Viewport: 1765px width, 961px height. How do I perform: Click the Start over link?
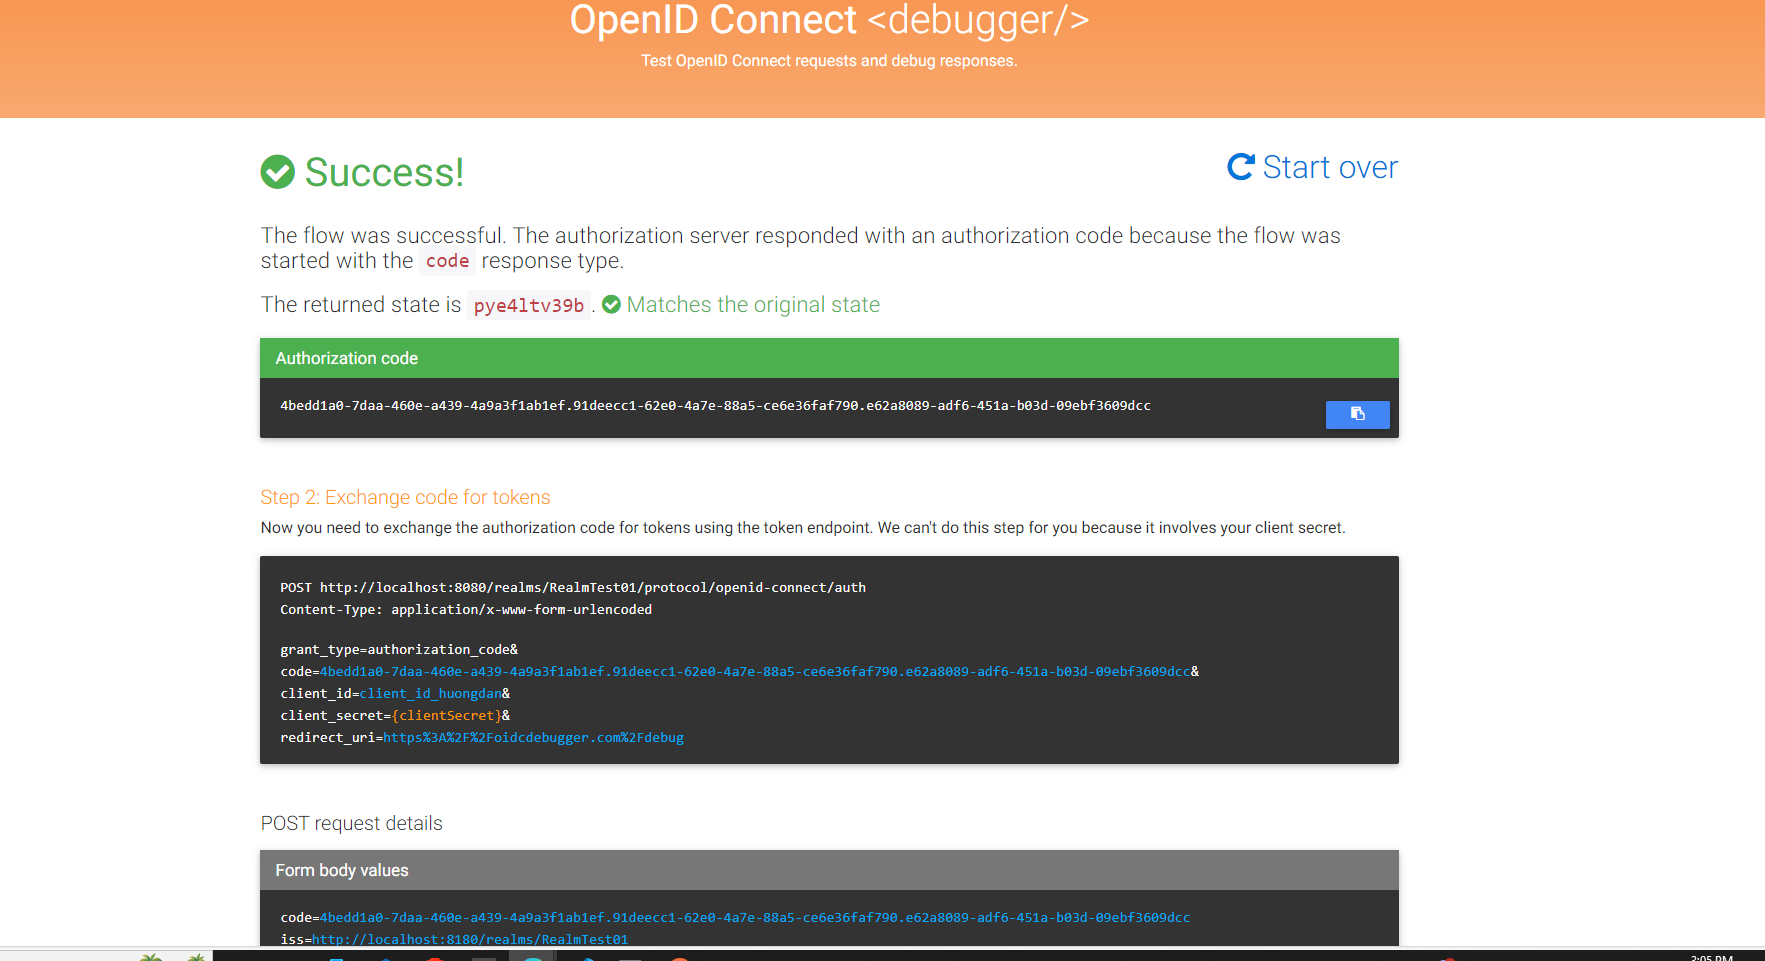point(1312,167)
